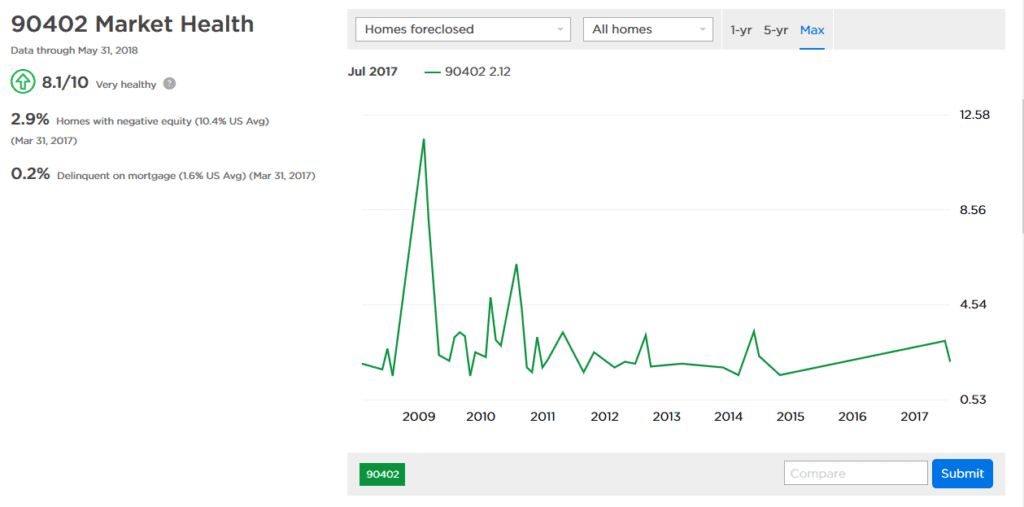Click the green up-arrow market health icon
This screenshot has width=1024, height=507.
[x=23, y=84]
